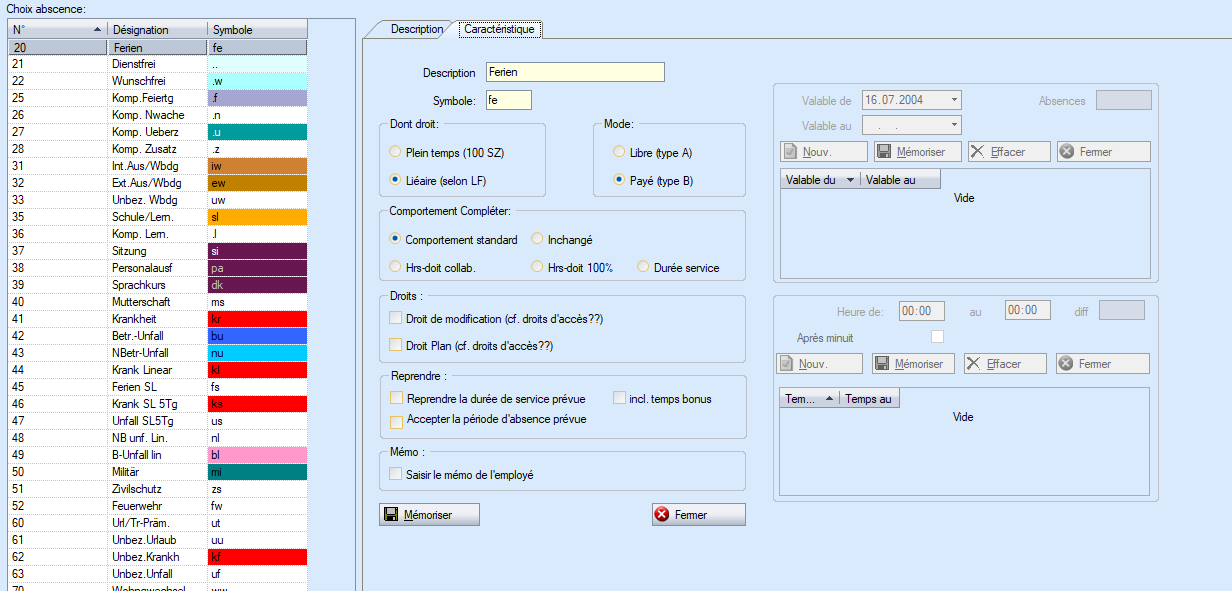Image resolution: width=1232 pixels, height=591 pixels.
Task: Choose Payé (type B) mode
Action: [619, 180]
